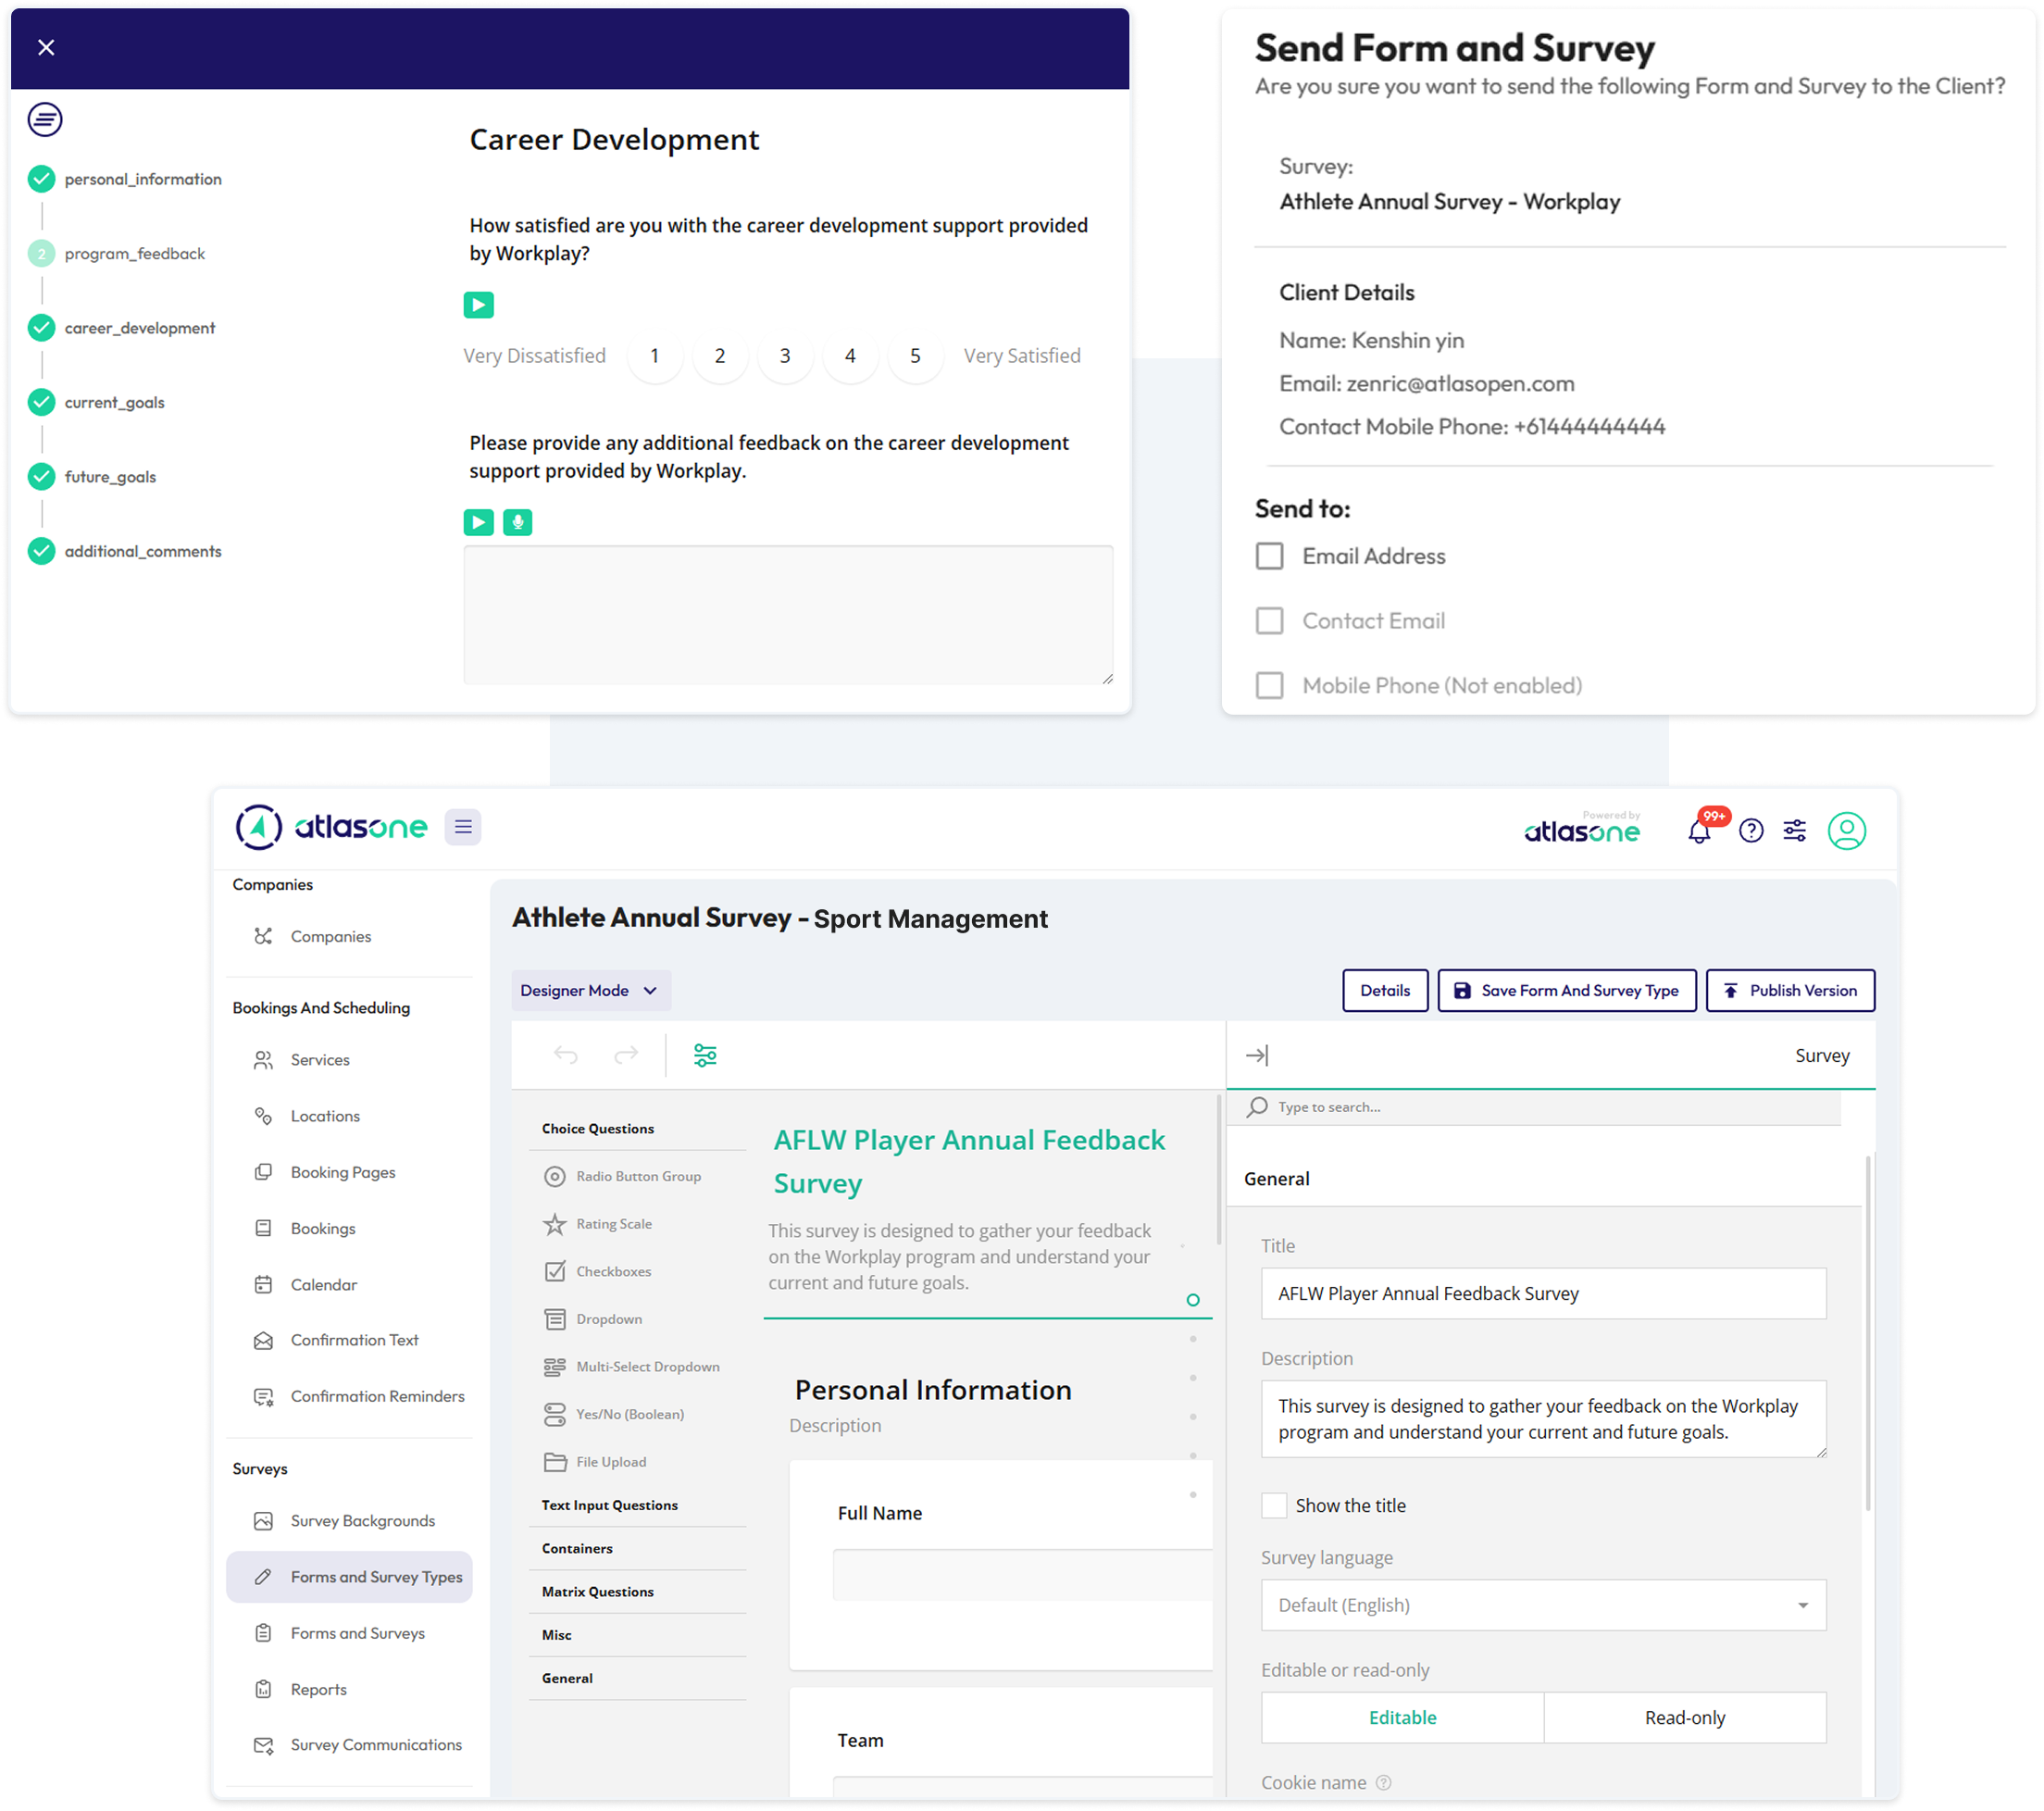Open the Designer Mode dropdown
2044x1811 pixels.
590,991
